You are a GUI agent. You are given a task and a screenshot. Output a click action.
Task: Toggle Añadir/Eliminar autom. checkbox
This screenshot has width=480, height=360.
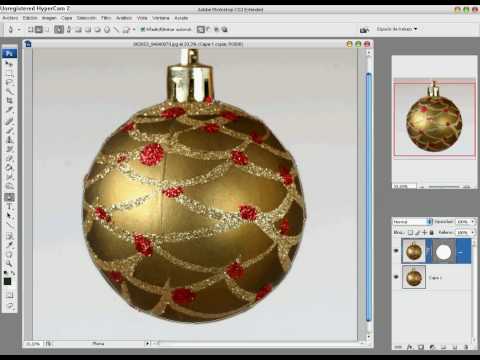[143, 29]
